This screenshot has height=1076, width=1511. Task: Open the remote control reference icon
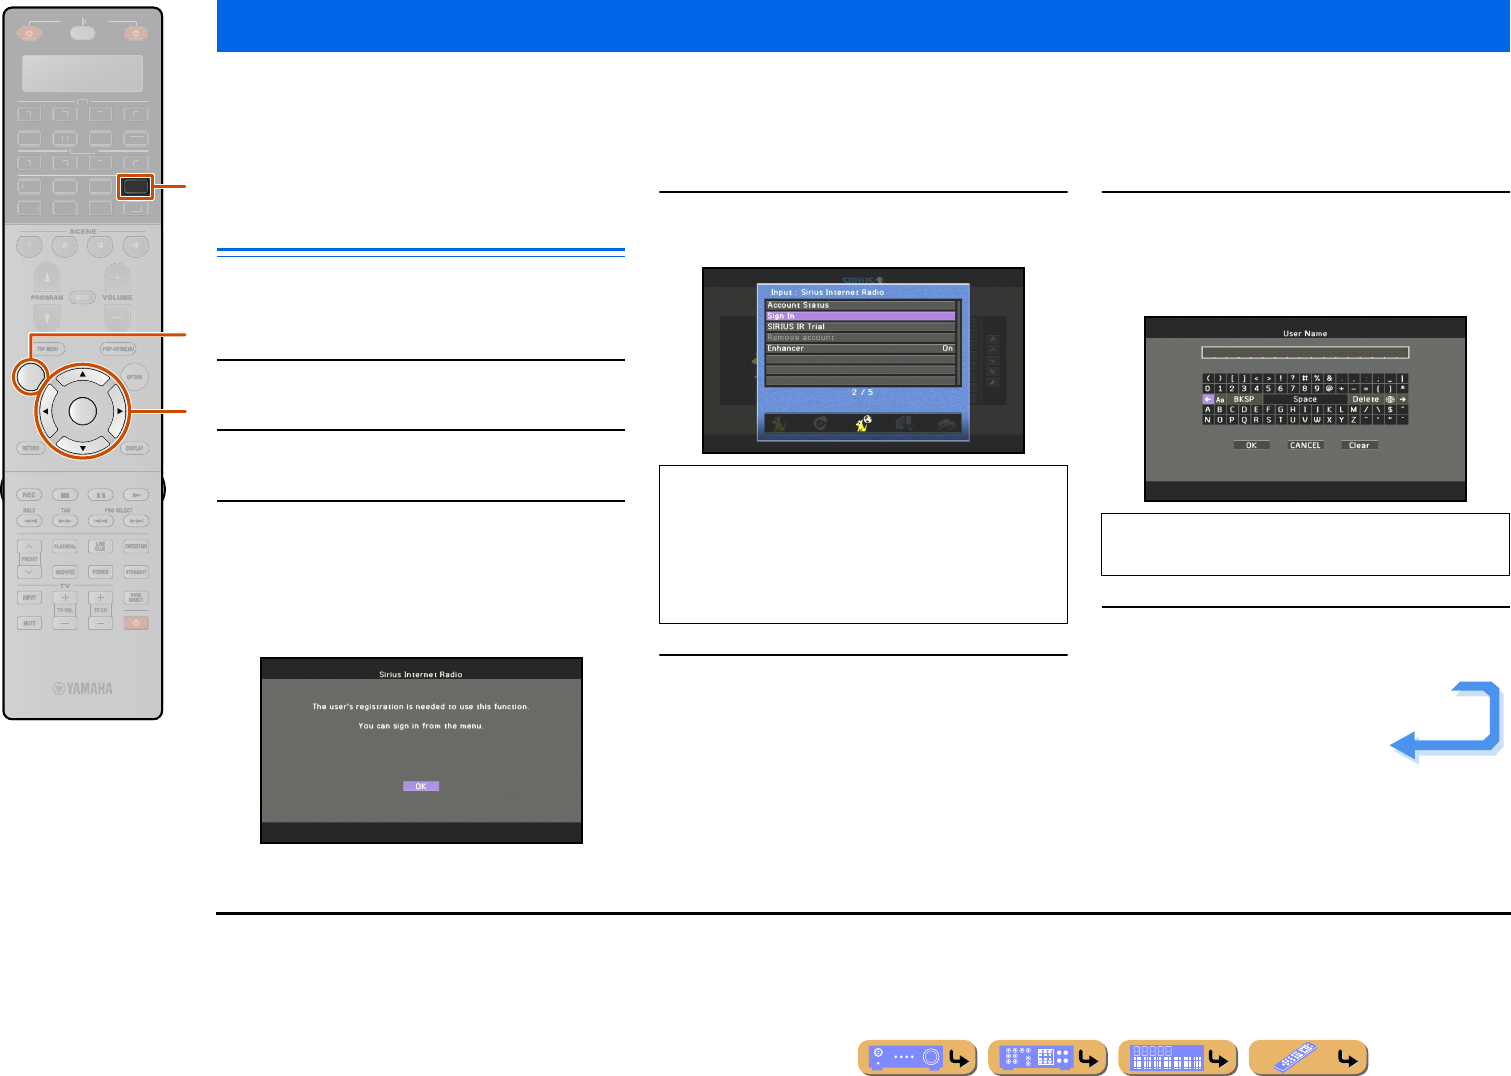(x=1308, y=1057)
